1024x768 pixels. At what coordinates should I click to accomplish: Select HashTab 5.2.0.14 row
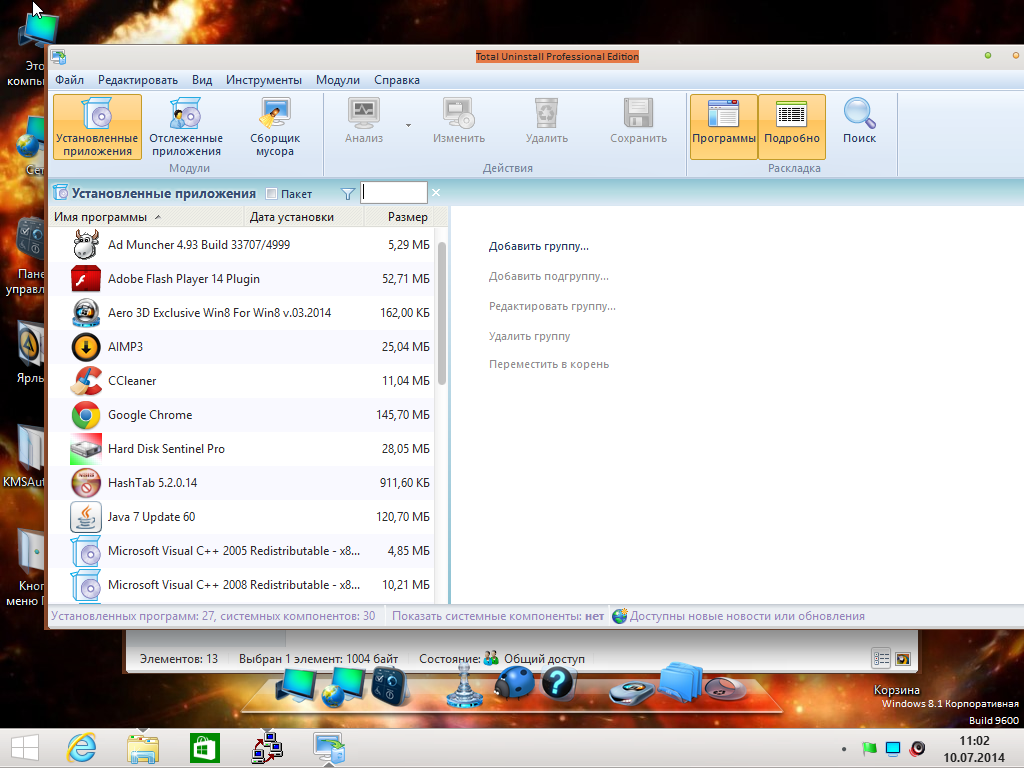[x=241, y=483]
